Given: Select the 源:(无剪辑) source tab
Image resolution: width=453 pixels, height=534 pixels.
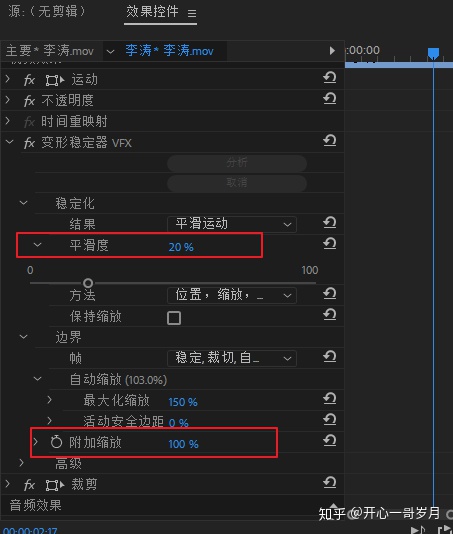Looking at the screenshot, I should (47, 11).
